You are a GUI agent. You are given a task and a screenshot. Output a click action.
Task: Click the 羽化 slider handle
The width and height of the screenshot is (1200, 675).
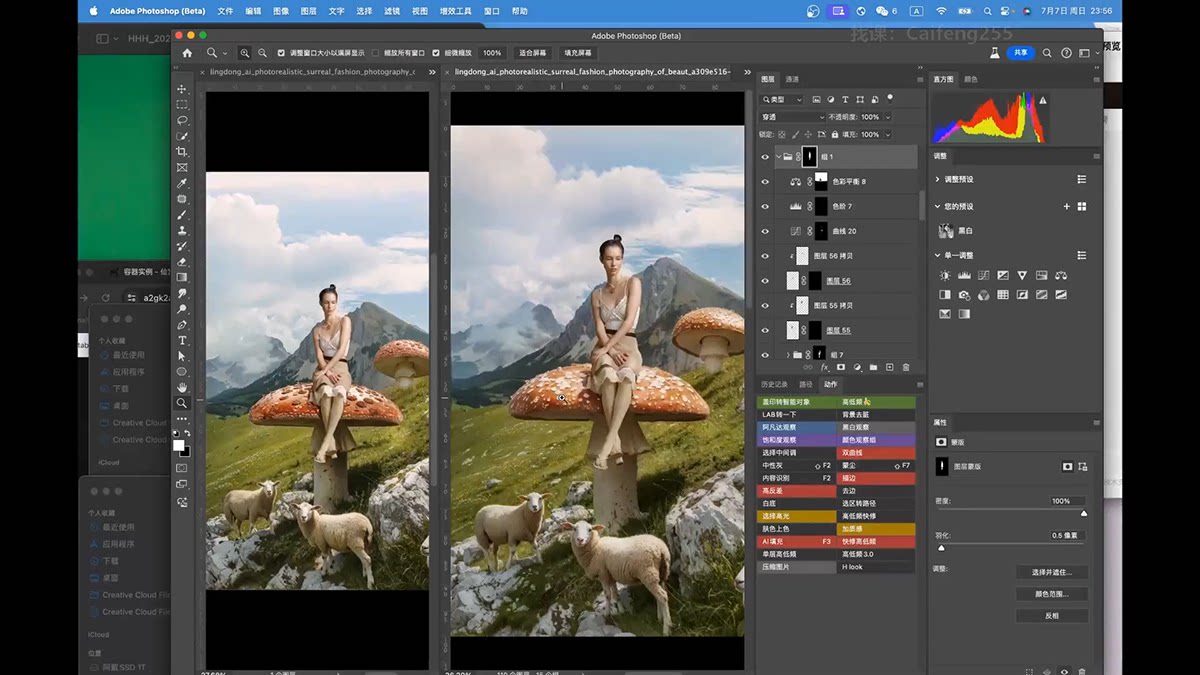(x=941, y=548)
